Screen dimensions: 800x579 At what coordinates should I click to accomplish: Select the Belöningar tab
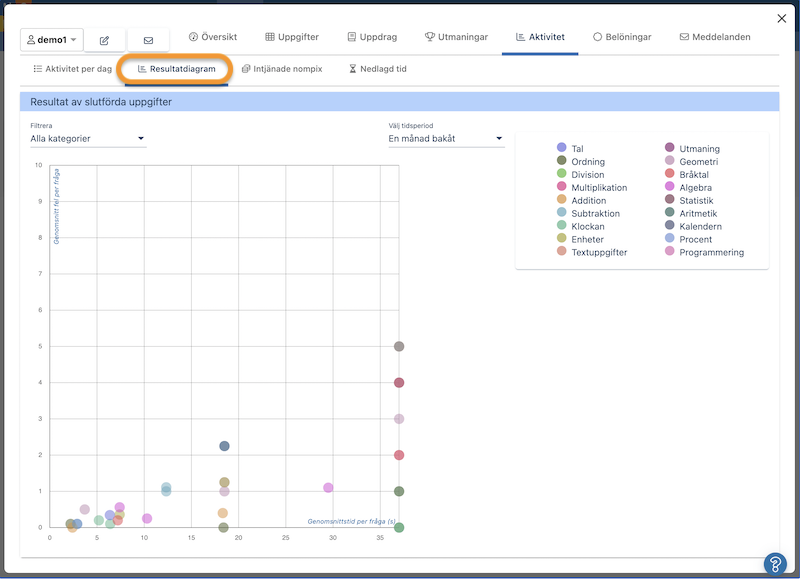click(622, 37)
